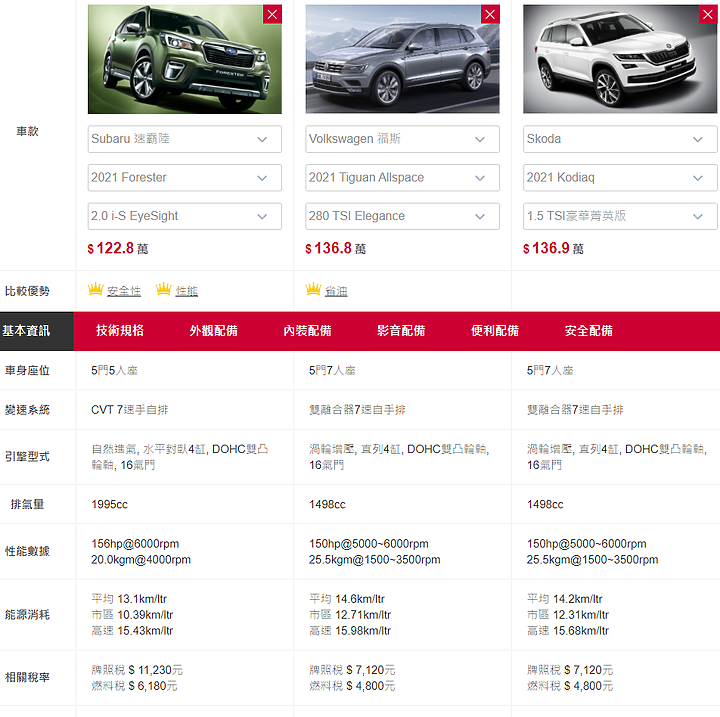Click 燃料稅 $ 6,180元 value
720x717 pixels.
(x=134, y=686)
